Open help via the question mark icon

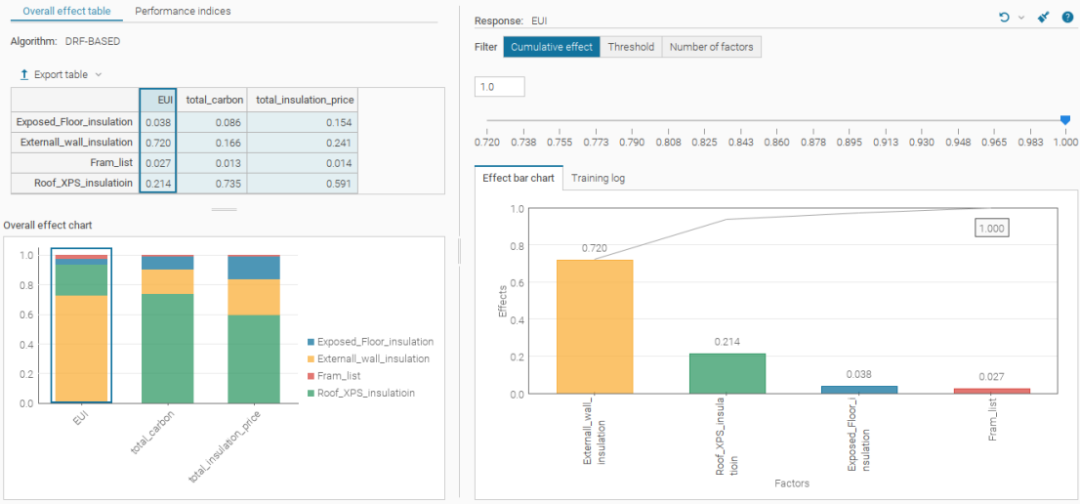tap(1064, 18)
